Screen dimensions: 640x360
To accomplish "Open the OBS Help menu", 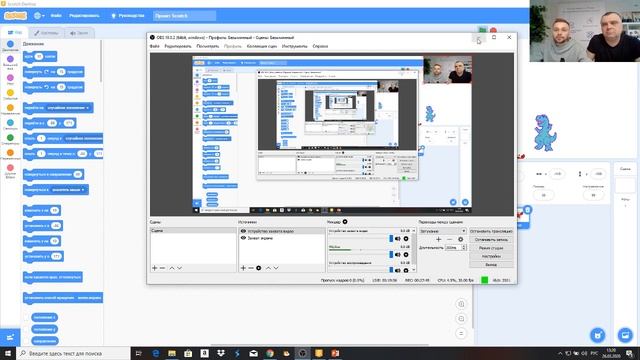I will click(320, 46).
